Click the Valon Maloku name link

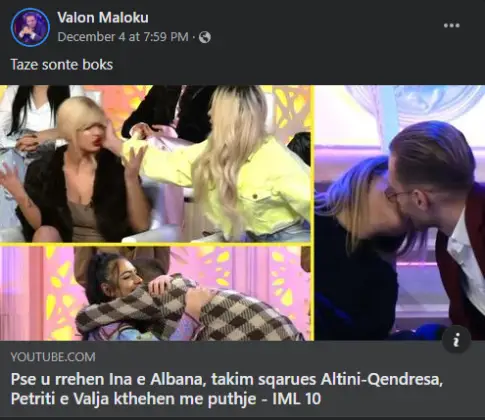[x=103, y=17]
